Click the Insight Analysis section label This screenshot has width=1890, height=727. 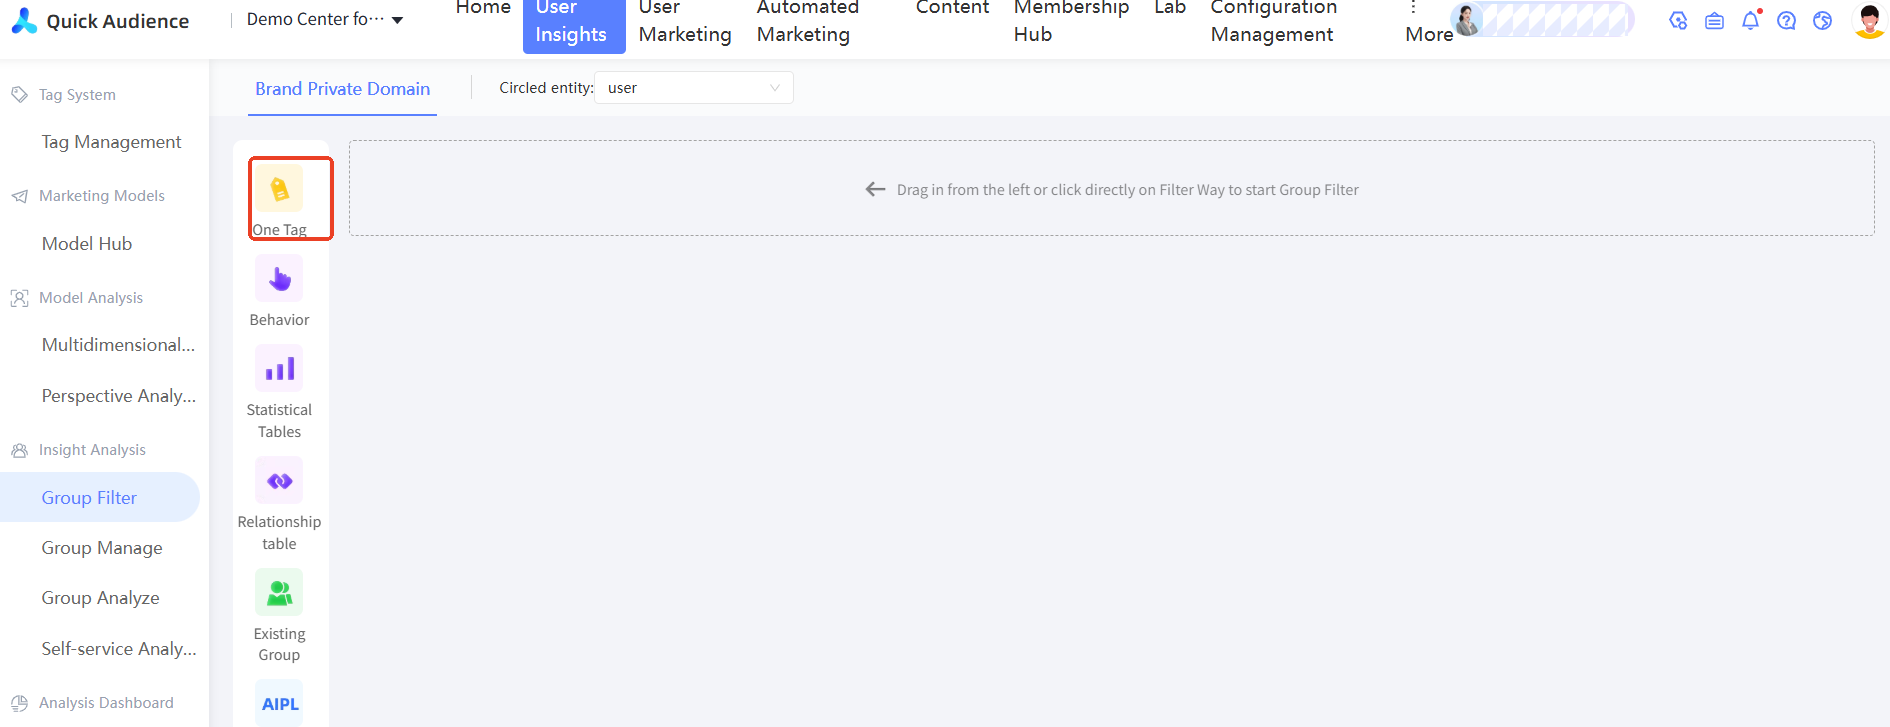coord(92,450)
